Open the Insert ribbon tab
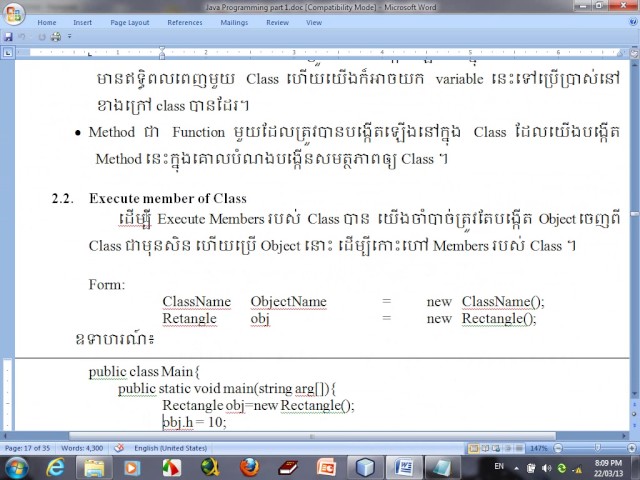Image resolution: width=640 pixels, height=480 pixels. (x=82, y=23)
